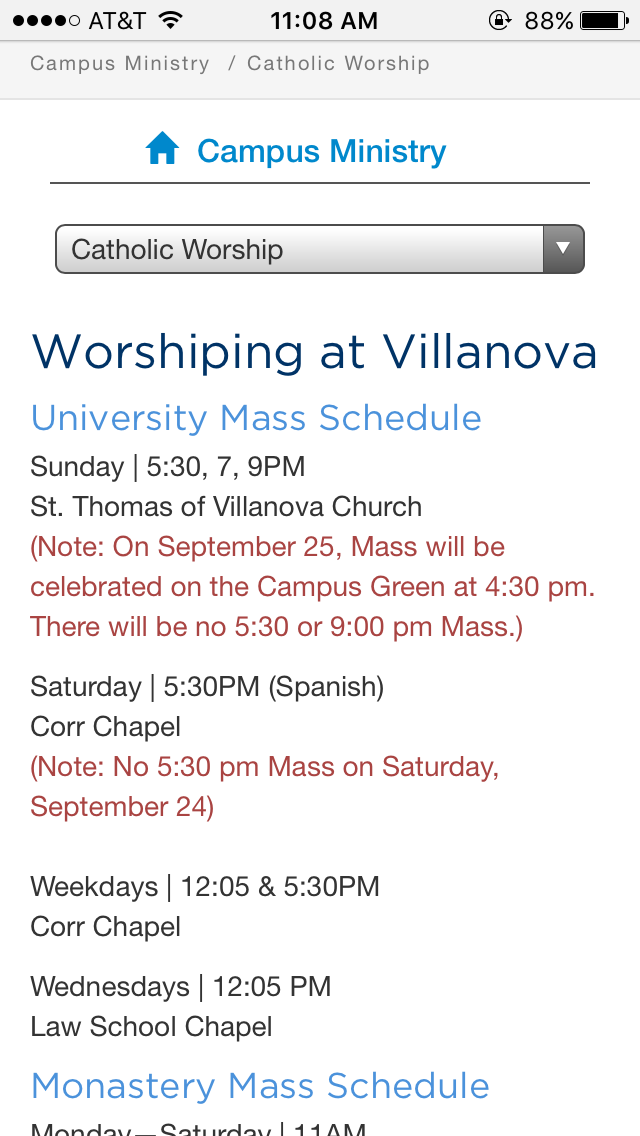Click the Monastery Mass Schedule heading
The width and height of the screenshot is (640, 1136).
click(260, 1085)
